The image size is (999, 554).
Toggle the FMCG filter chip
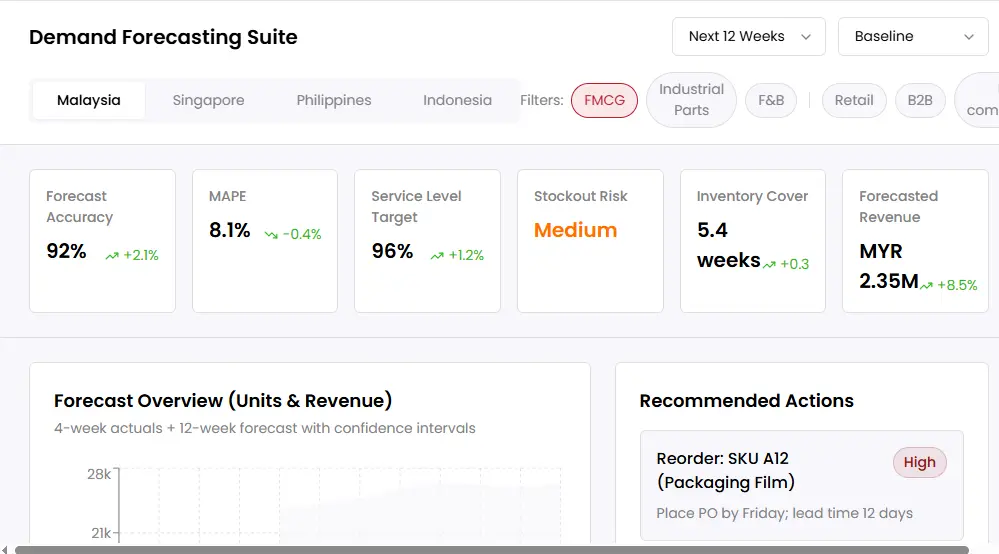pyautogui.click(x=604, y=100)
